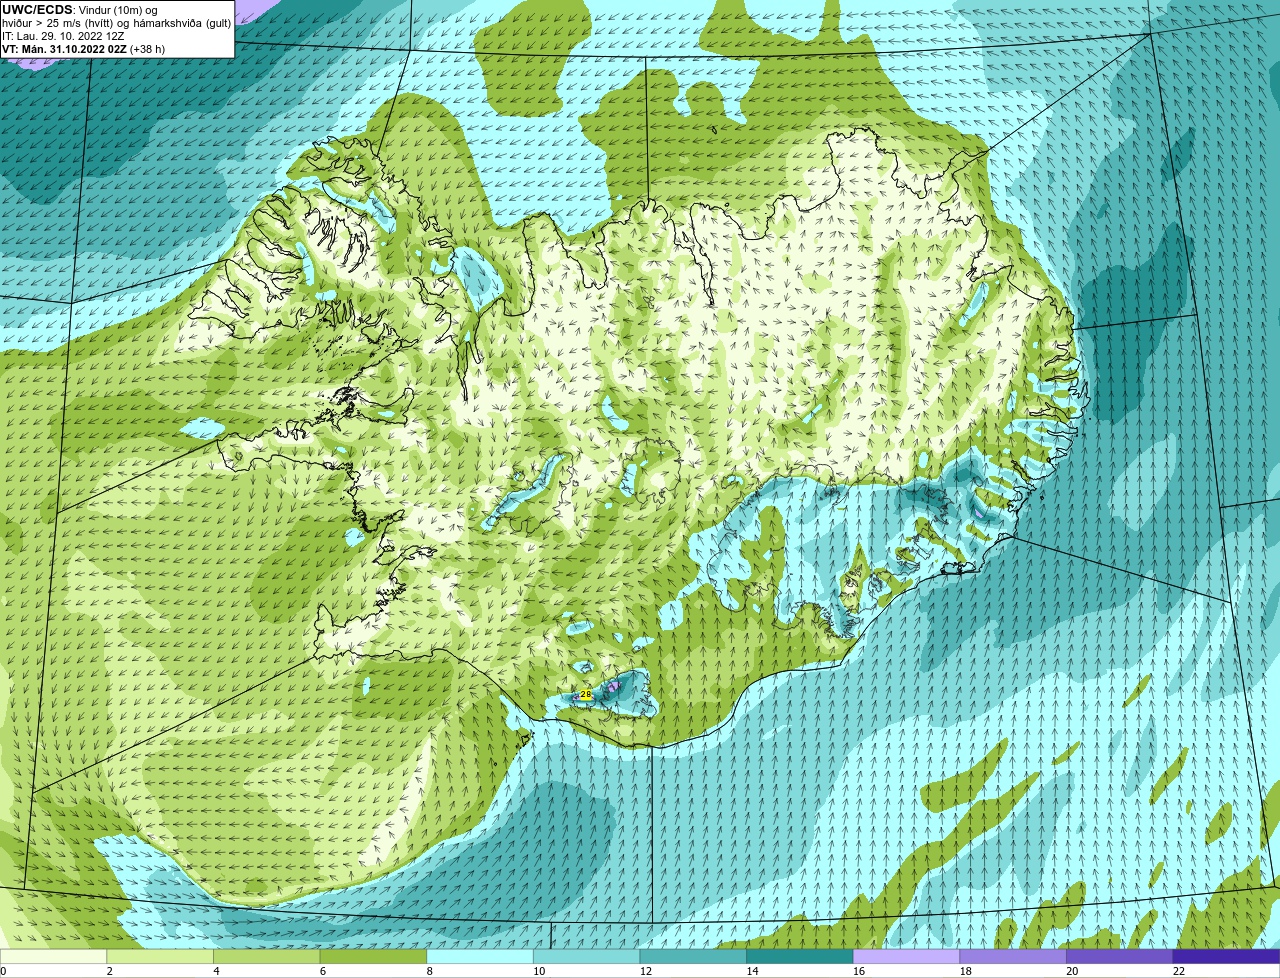Click the '2' tick label on the color scale
Screen dimensions: 1280x978
click(x=109, y=971)
